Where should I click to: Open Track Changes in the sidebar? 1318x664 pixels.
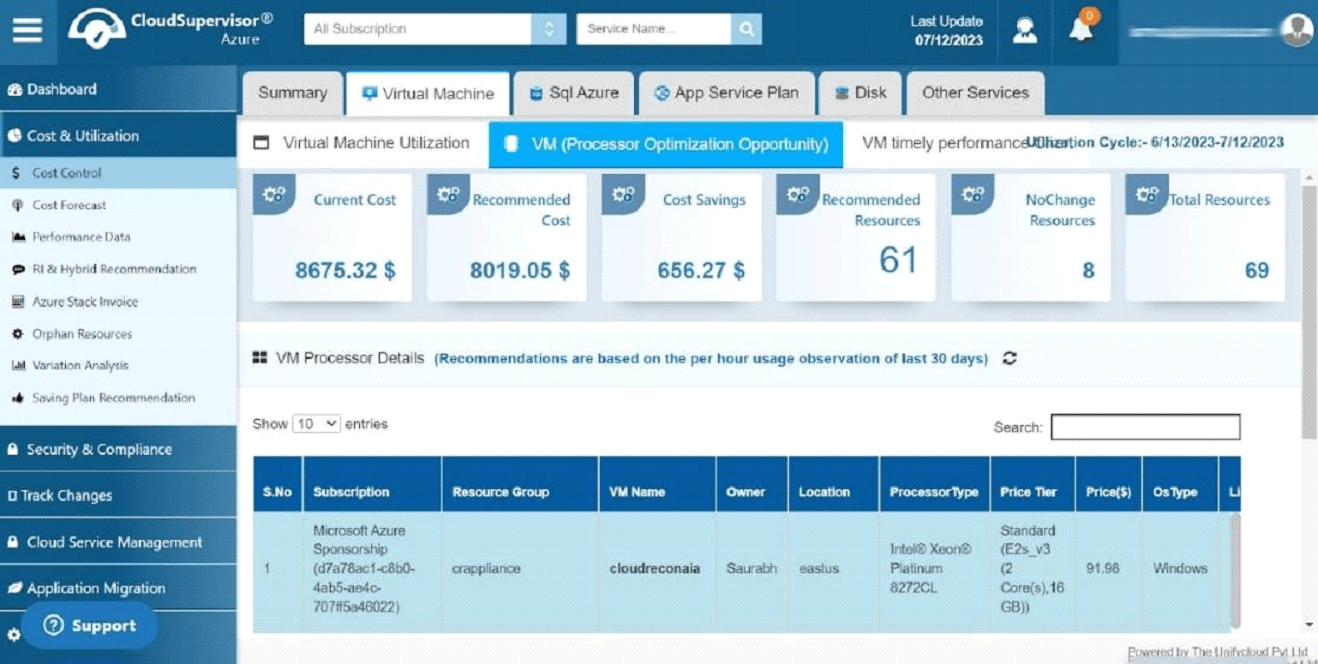(x=118, y=496)
